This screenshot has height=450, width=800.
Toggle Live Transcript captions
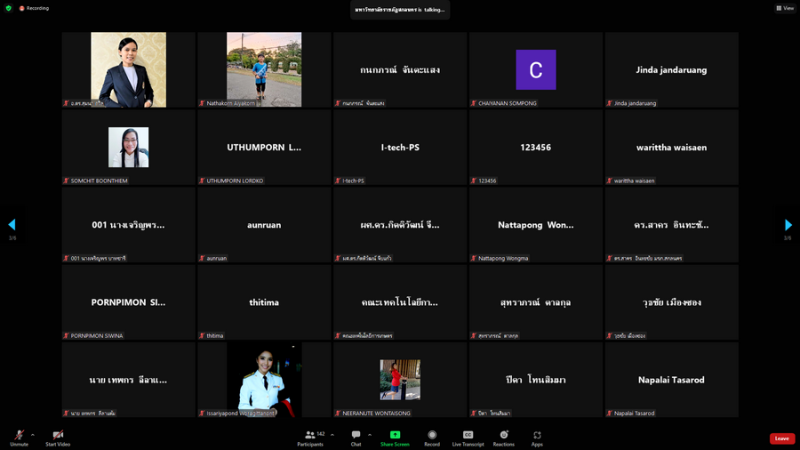tap(468, 436)
